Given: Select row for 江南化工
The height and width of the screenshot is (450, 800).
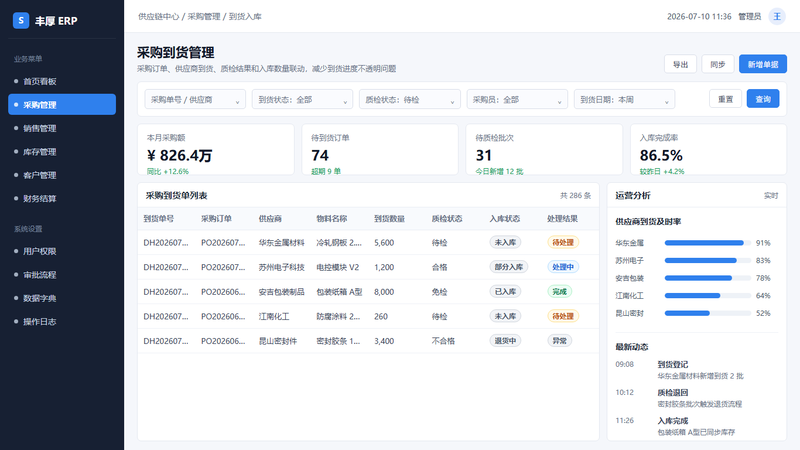Looking at the screenshot, I should (368, 316).
